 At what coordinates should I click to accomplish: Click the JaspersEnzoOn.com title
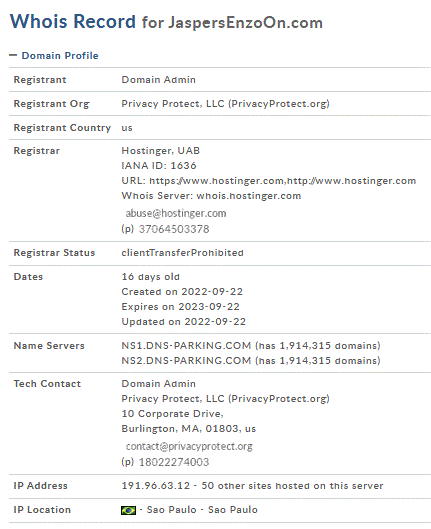(x=246, y=23)
